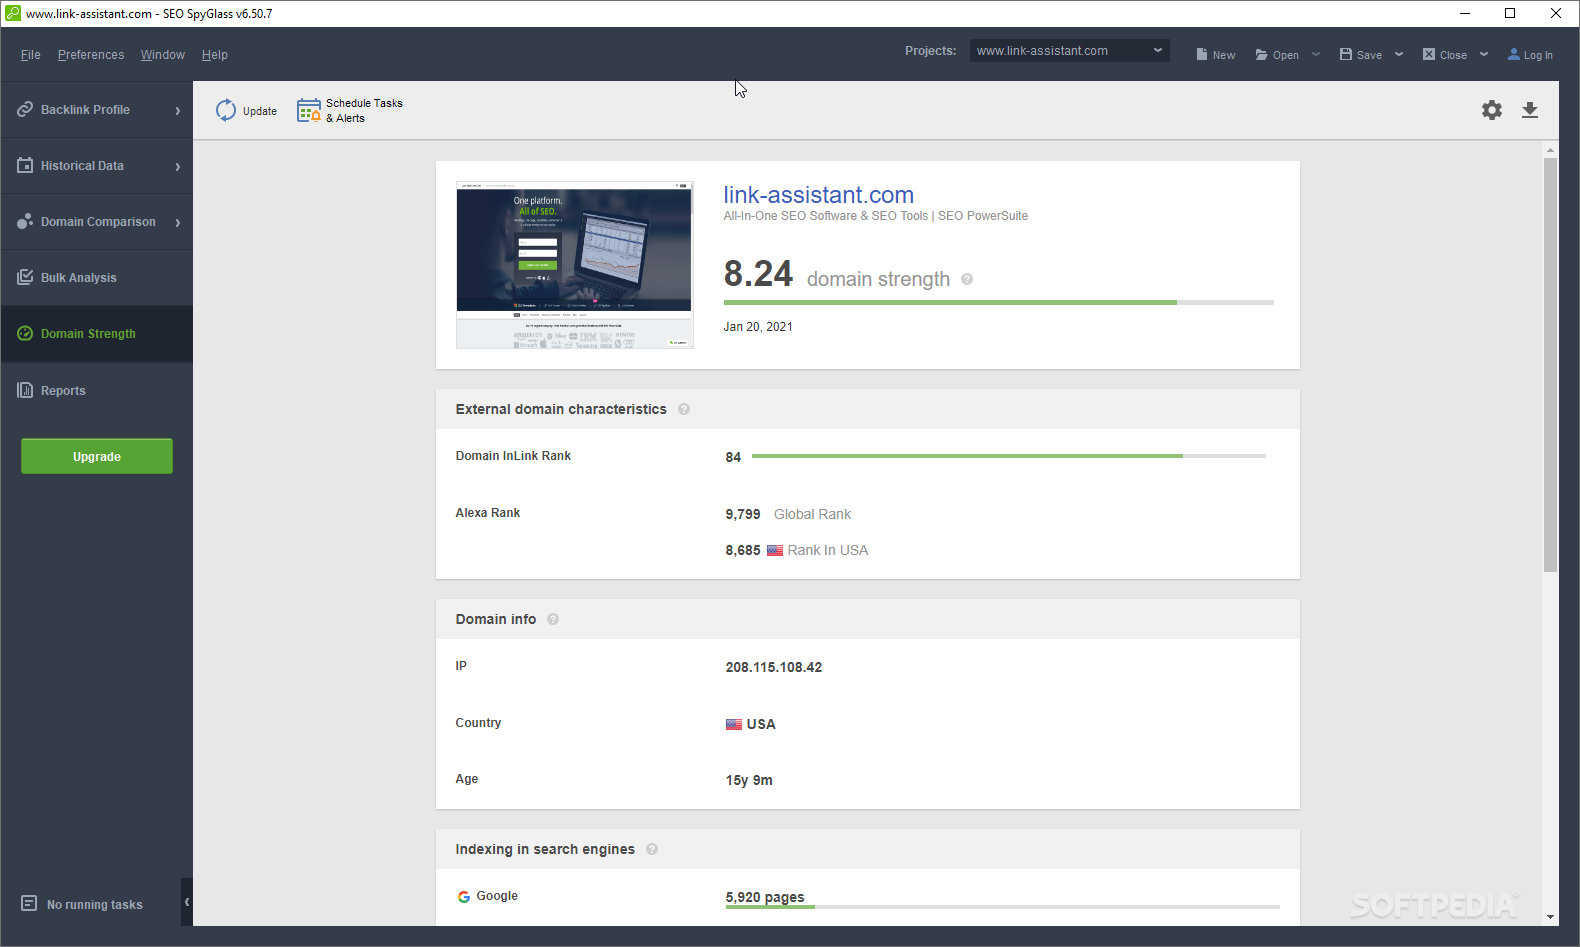1580x947 pixels.
Task: Click the domain strength progress bar
Action: [x=999, y=302]
